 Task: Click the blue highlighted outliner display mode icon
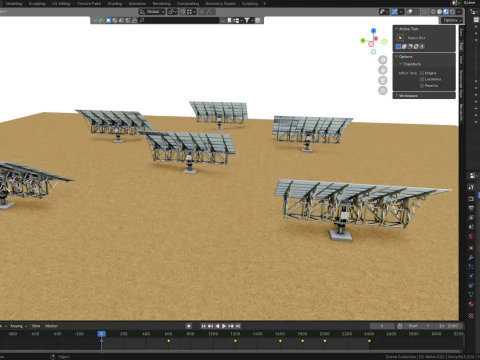(x=108, y=20)
